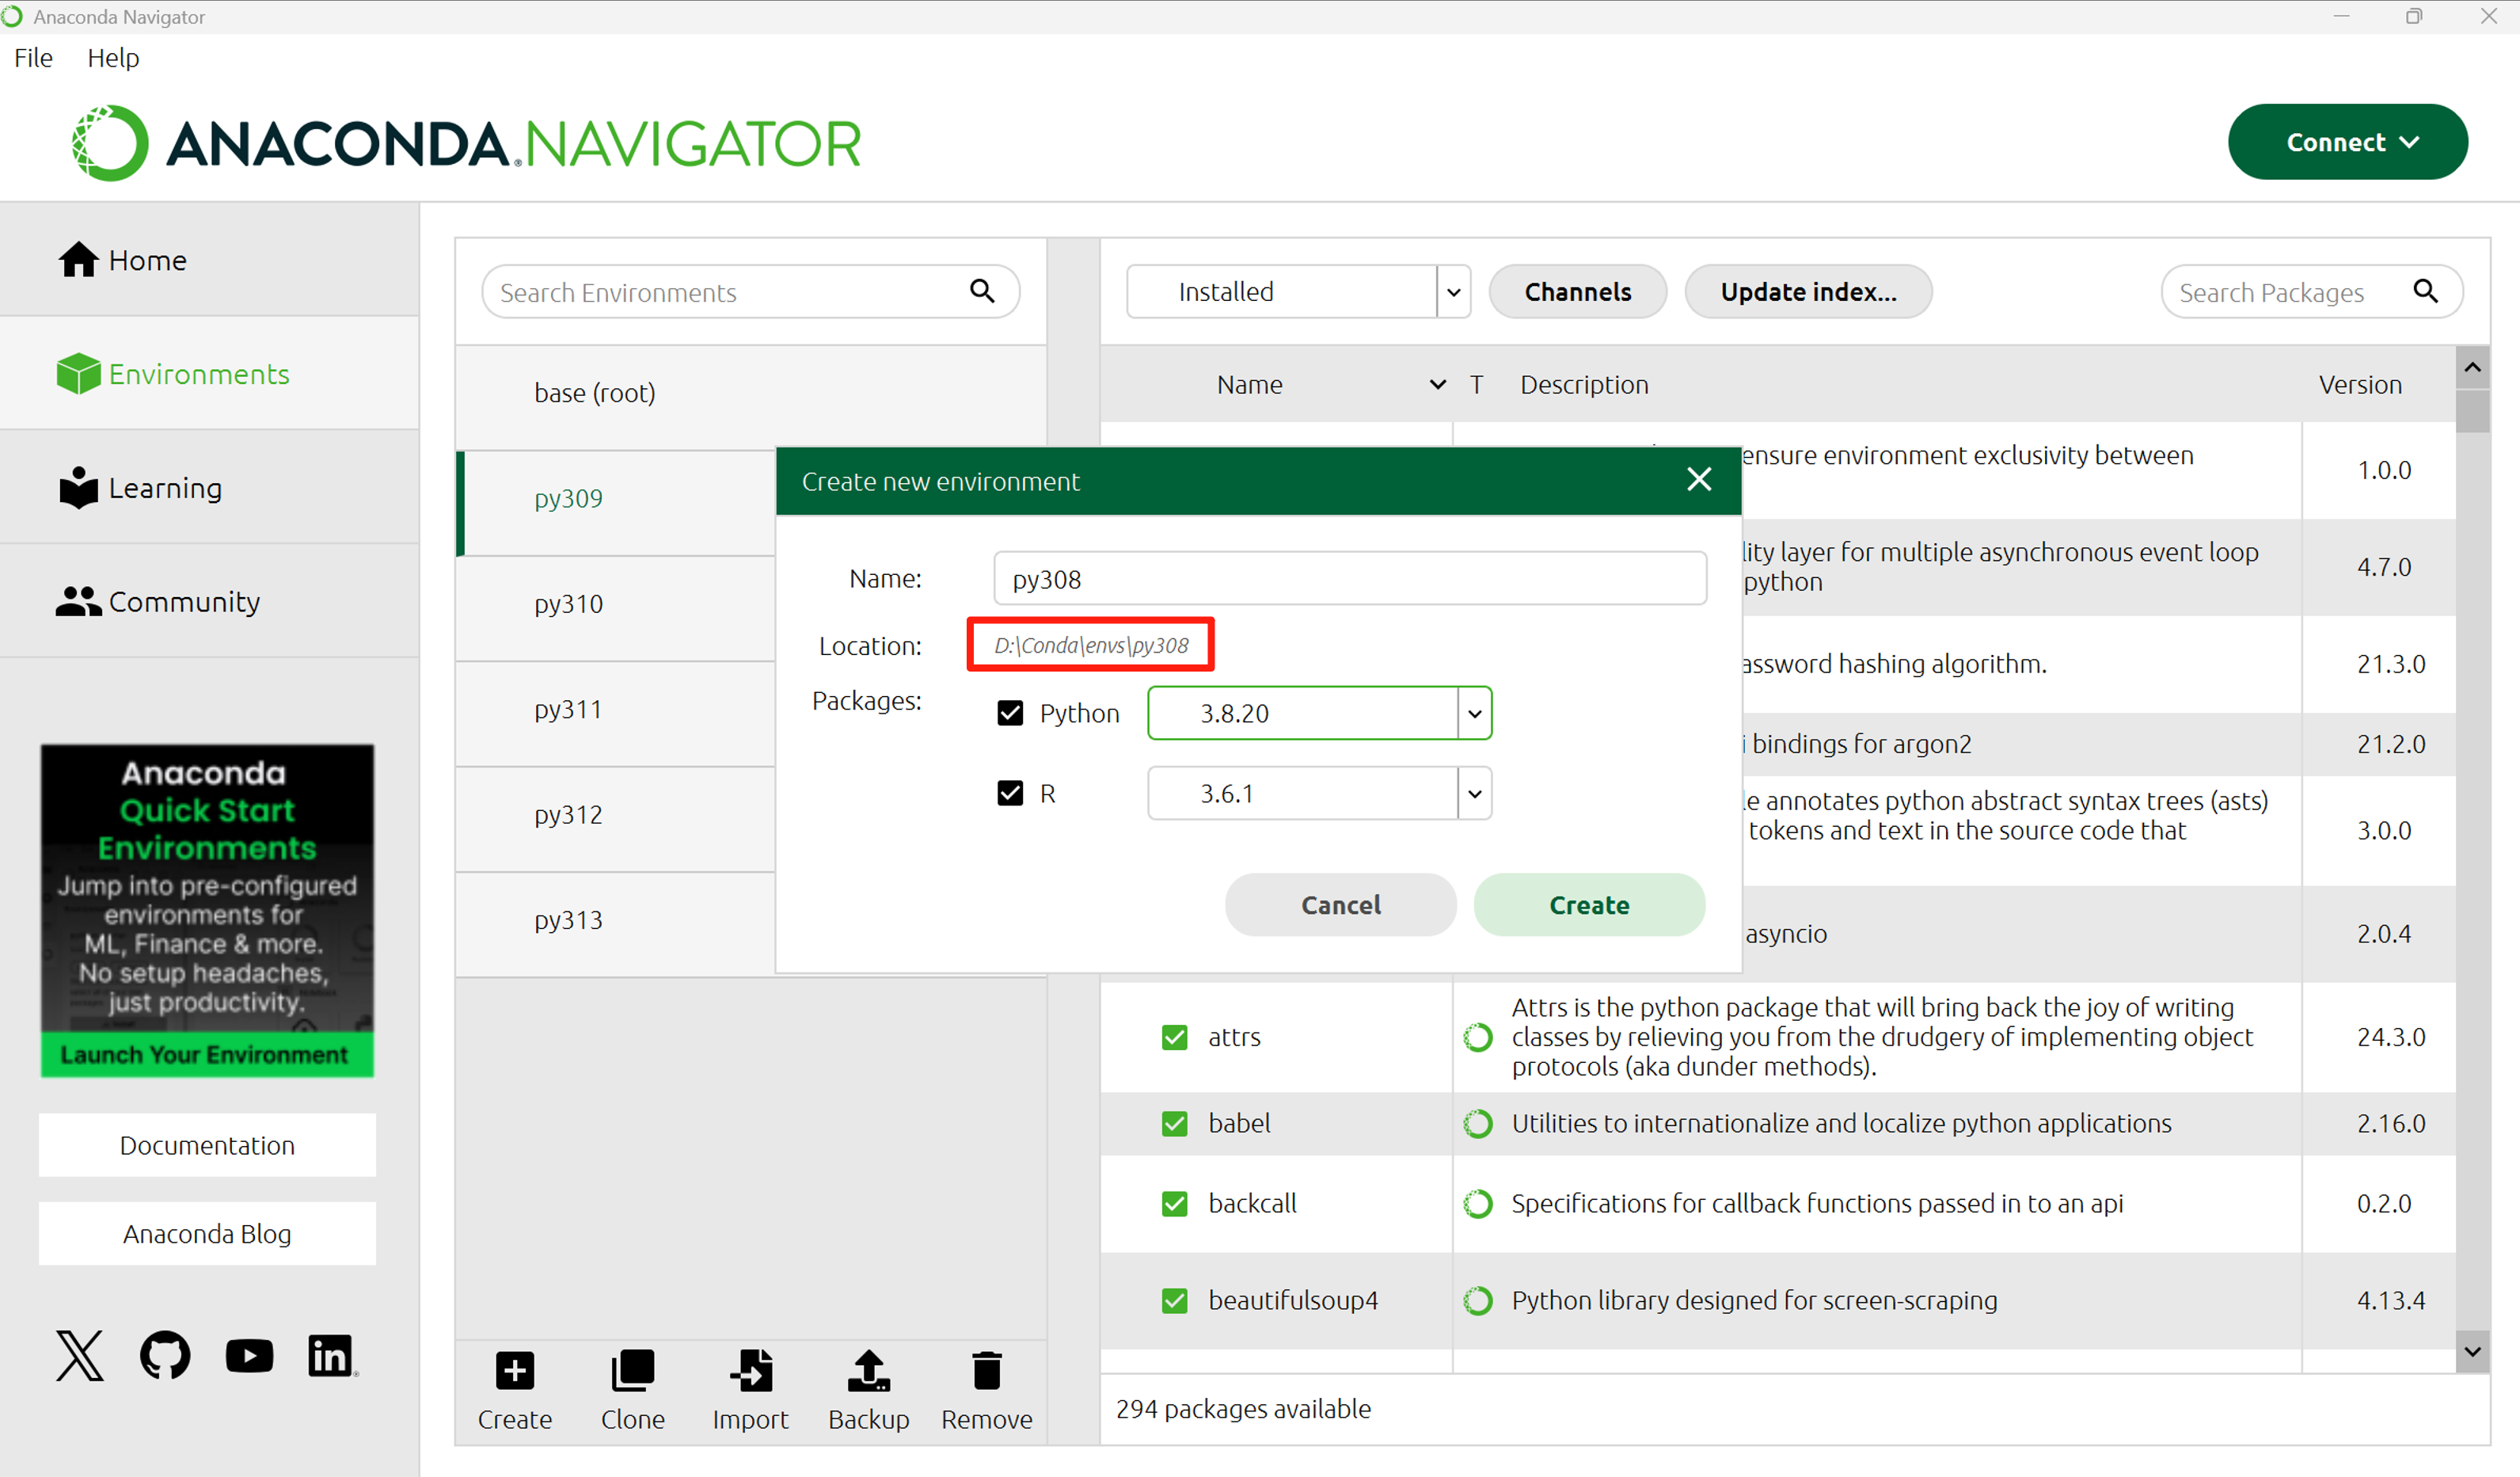
Task: Click the Remove environment trash icon
Action: (987, 1371)
